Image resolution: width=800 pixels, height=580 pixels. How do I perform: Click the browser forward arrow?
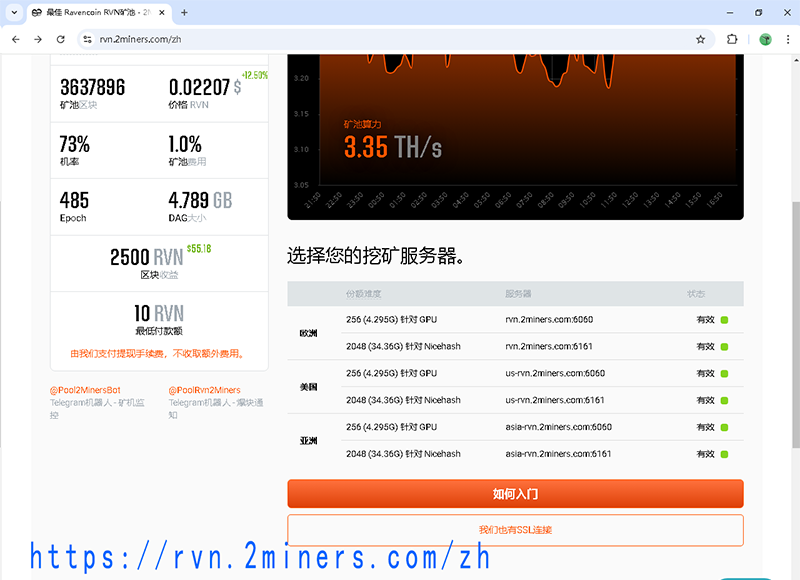(38, 39)
